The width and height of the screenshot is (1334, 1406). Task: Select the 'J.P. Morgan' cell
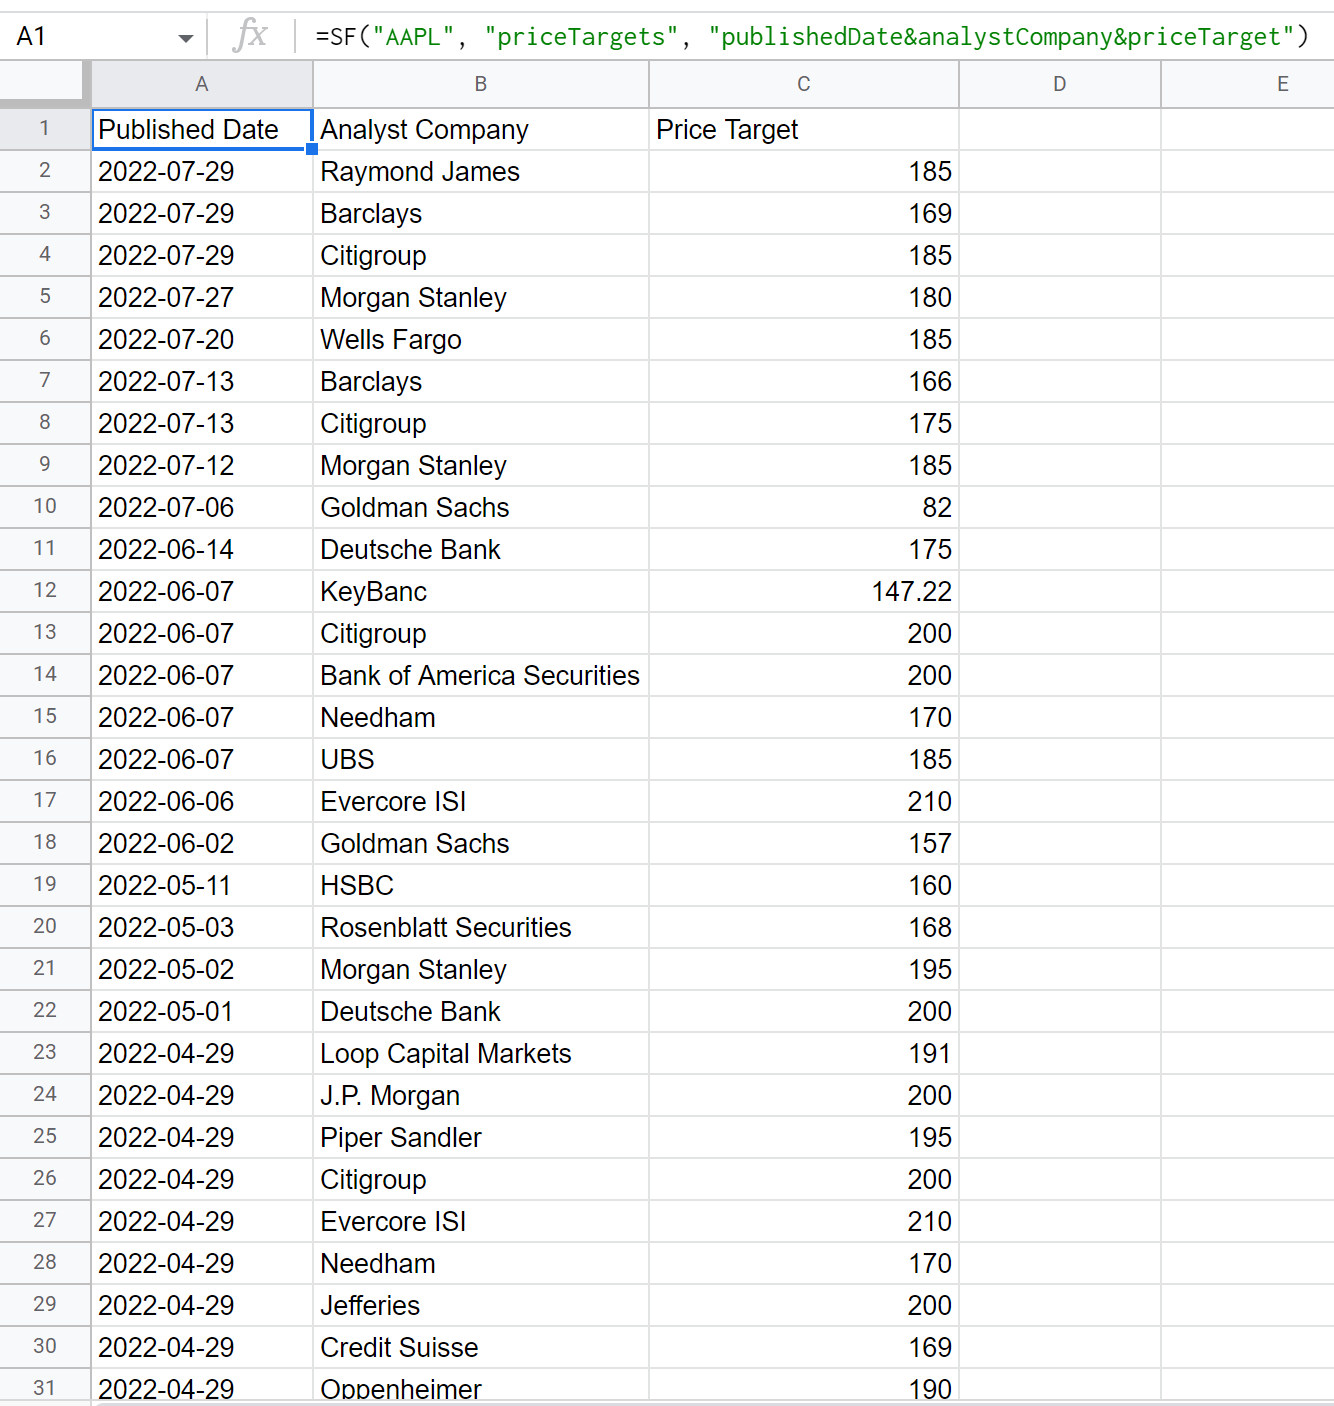(481, 1095)
